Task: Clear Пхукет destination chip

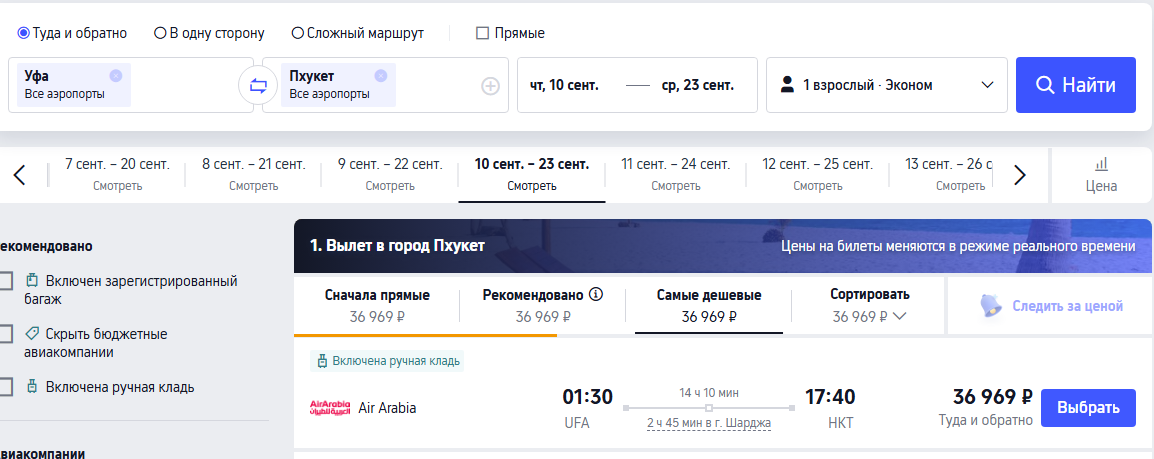Action: (380, 76)
